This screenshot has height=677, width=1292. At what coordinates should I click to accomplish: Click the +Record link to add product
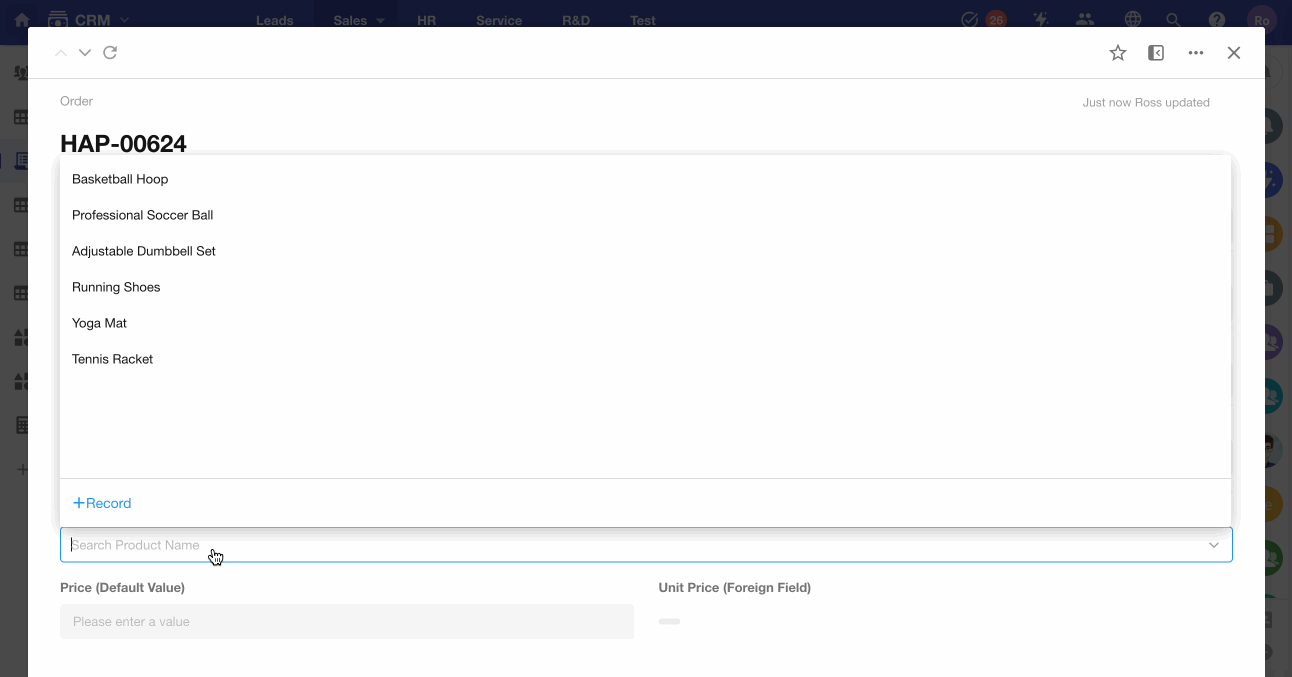(102, 503)
